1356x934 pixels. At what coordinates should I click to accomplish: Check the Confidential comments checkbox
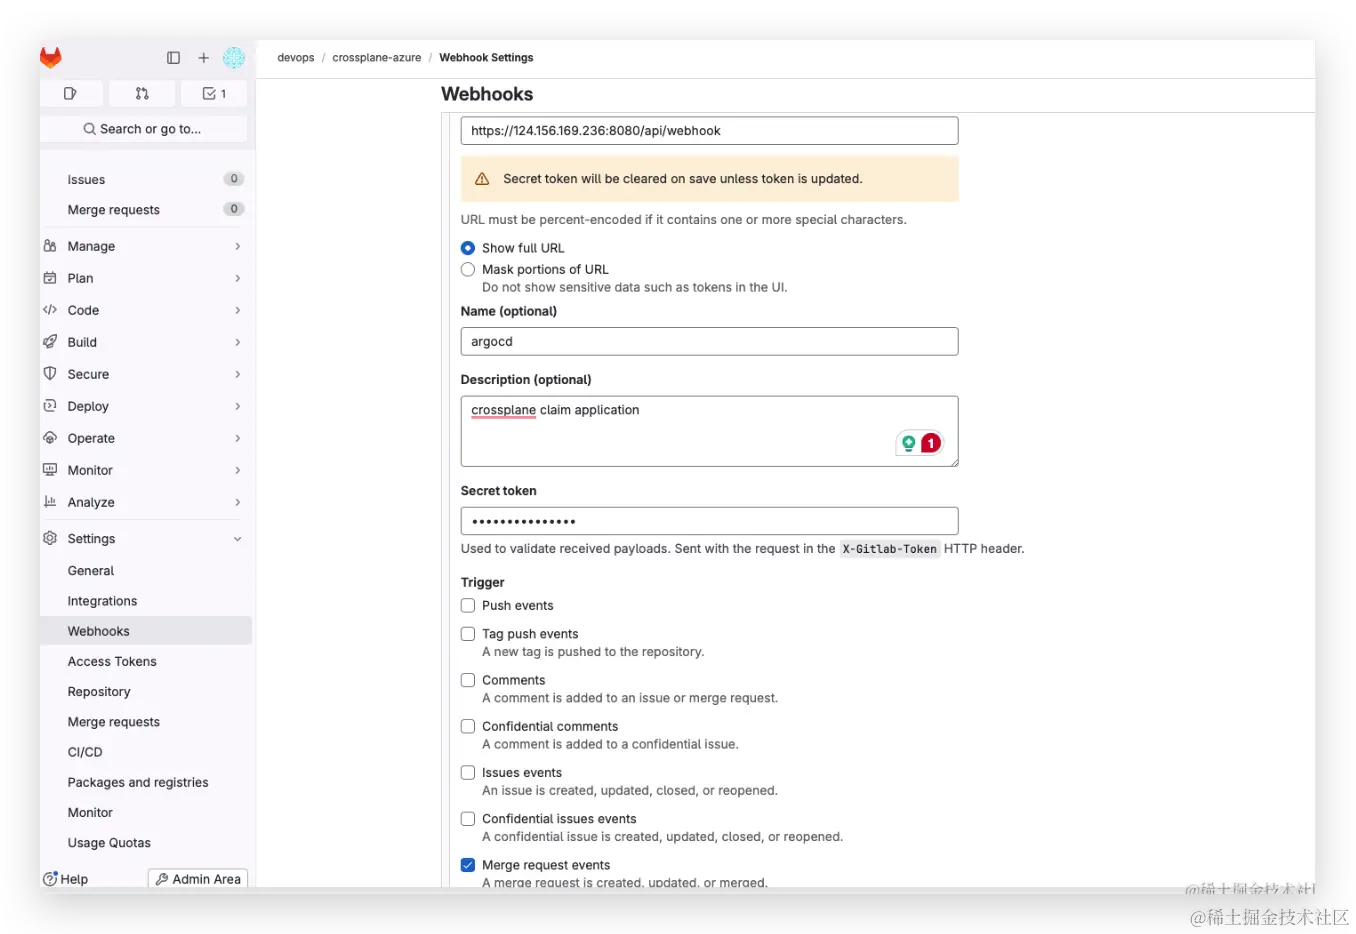(x=468, y=727)
